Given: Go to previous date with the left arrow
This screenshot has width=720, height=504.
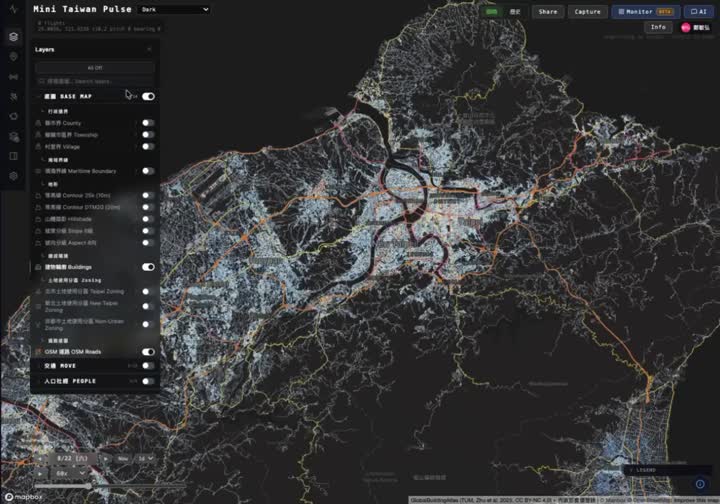Looking at the screenshot, I should click(x=41, y=459).
